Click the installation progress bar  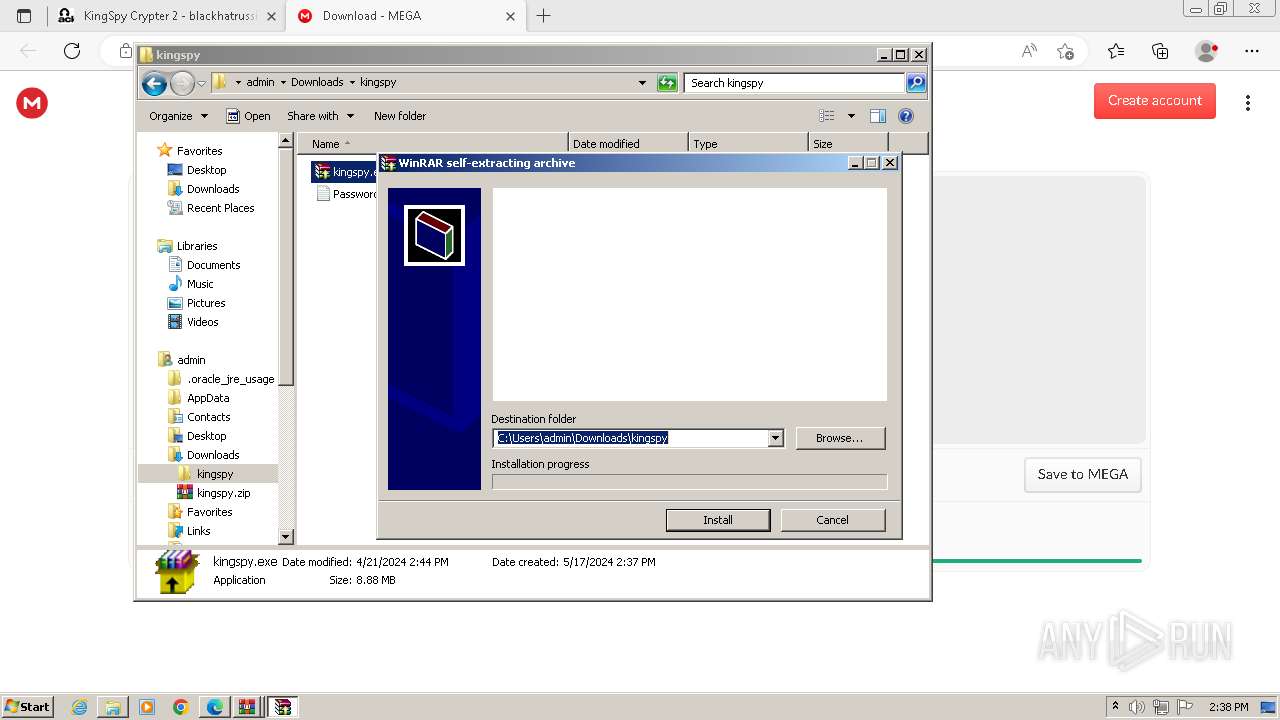[689, 482]
